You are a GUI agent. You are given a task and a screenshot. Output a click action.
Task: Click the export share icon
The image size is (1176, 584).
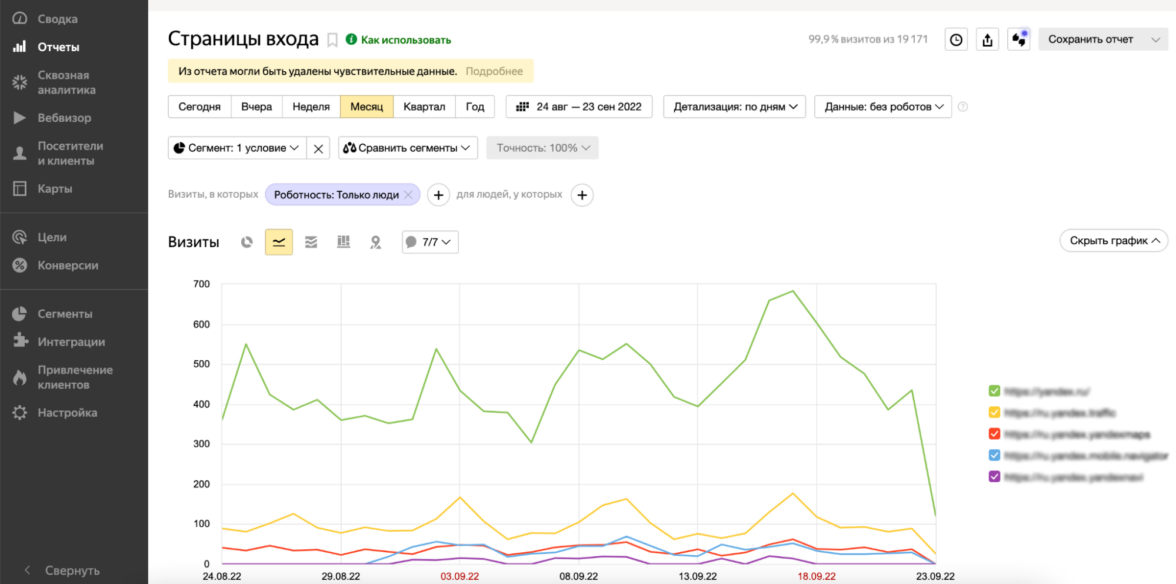987,40
